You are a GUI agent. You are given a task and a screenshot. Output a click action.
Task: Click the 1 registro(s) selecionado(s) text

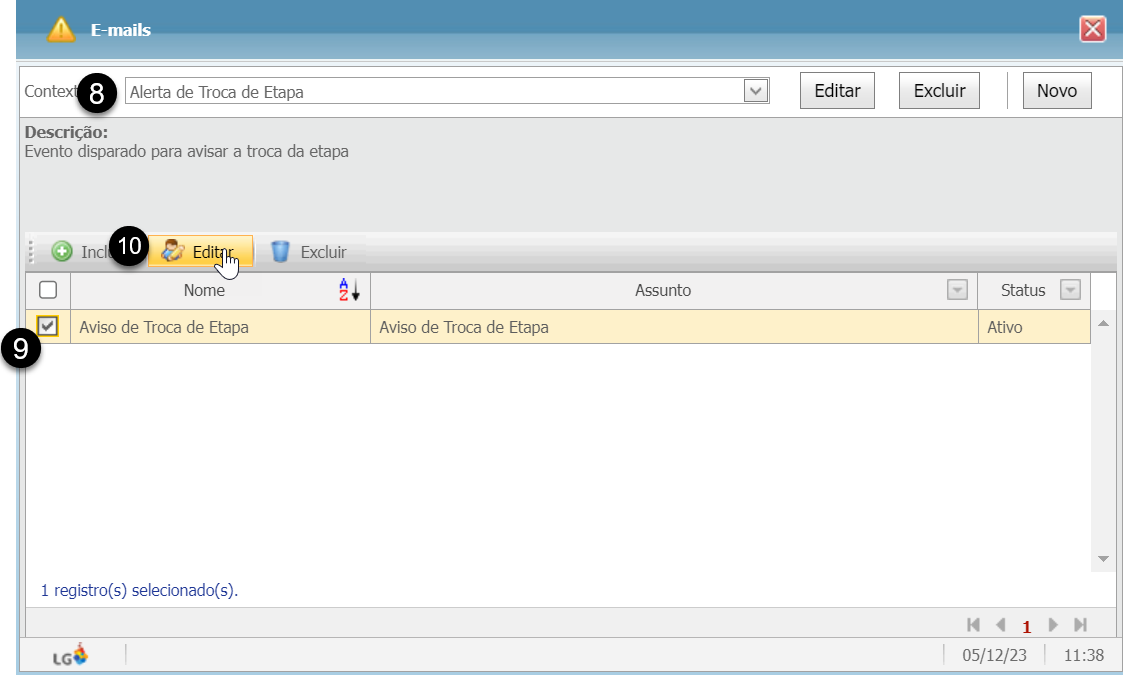tap(139, 590)
